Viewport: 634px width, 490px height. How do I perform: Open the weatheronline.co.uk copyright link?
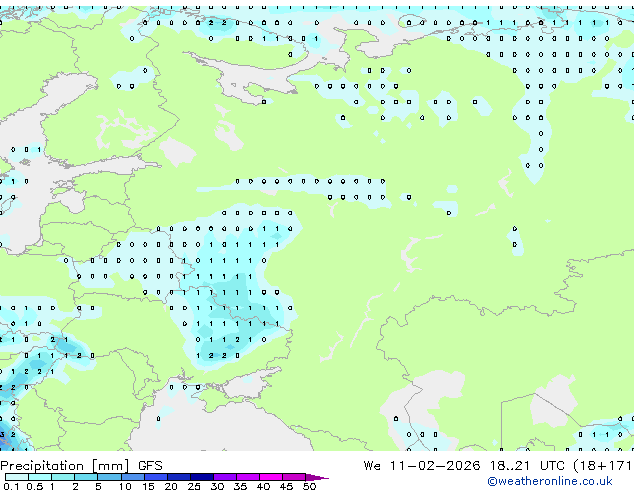(549, 481)
